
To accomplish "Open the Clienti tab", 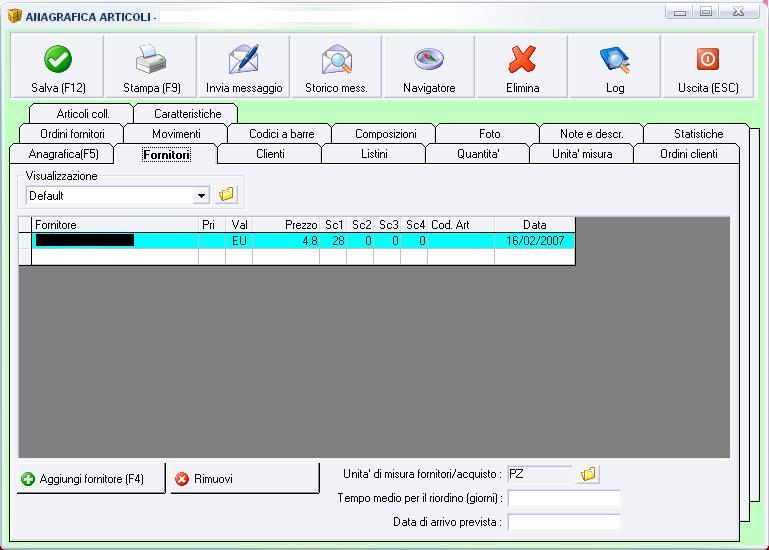I will (x=270, y=154).
